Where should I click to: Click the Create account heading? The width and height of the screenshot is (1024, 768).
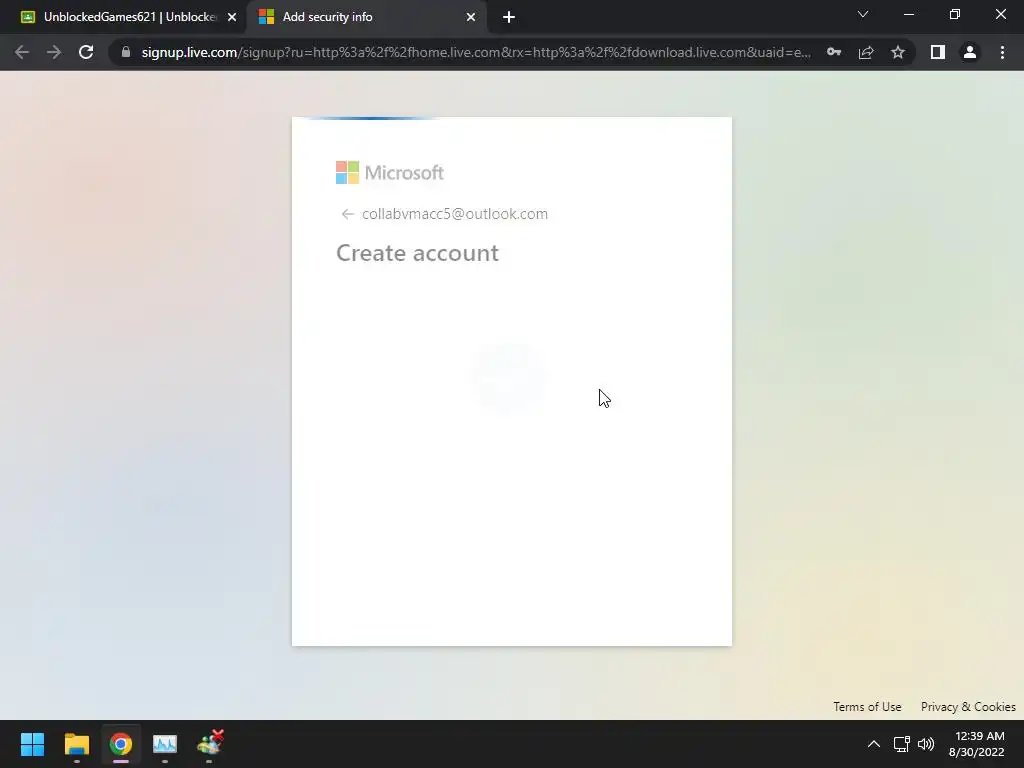click(x=417, y=253)
